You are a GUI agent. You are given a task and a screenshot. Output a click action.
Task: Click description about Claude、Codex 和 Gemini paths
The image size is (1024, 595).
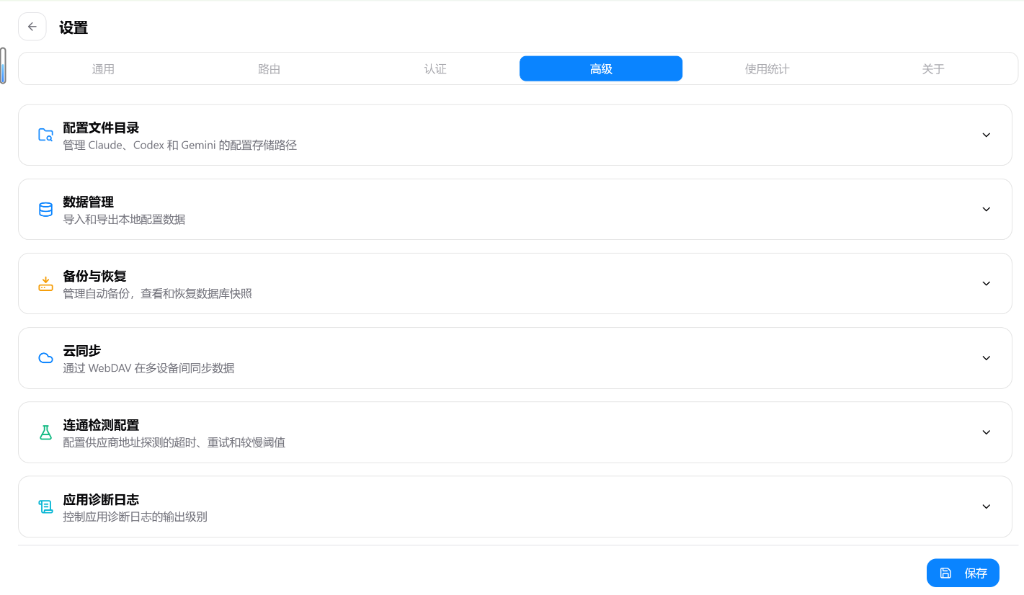[180, 145]
